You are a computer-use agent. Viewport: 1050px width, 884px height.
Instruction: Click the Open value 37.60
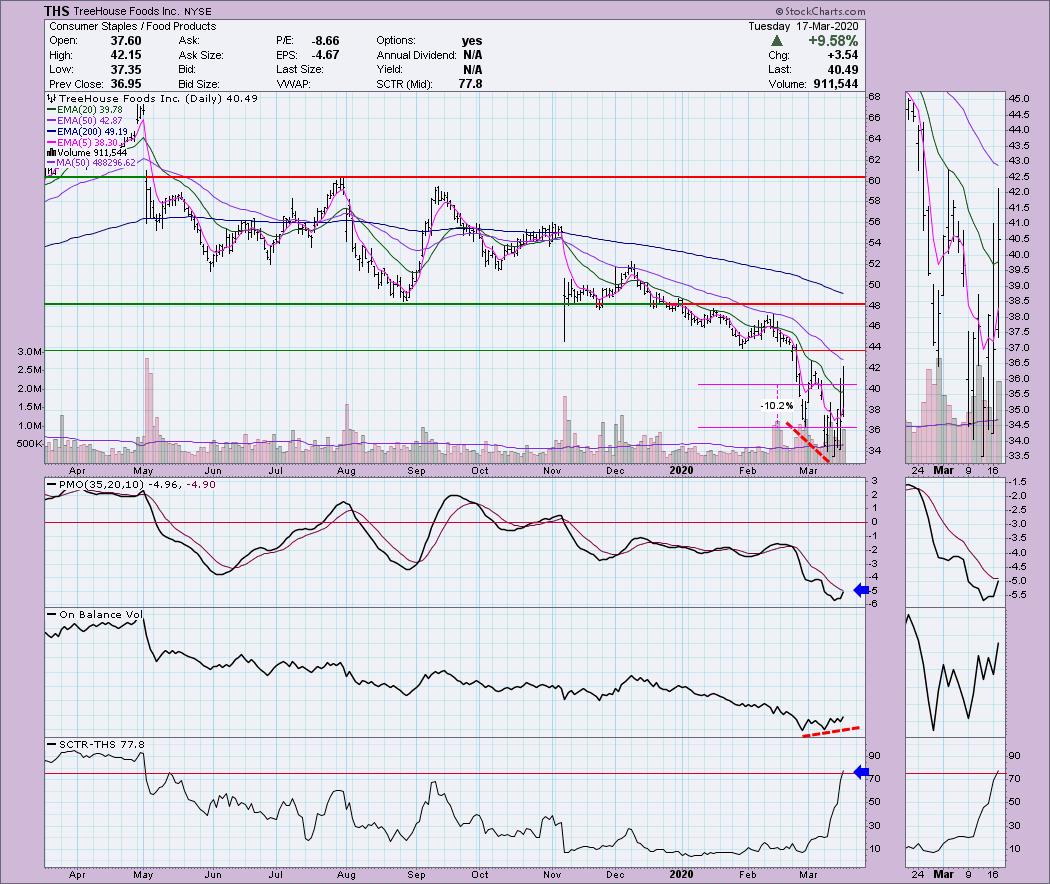tap(126, 41)
